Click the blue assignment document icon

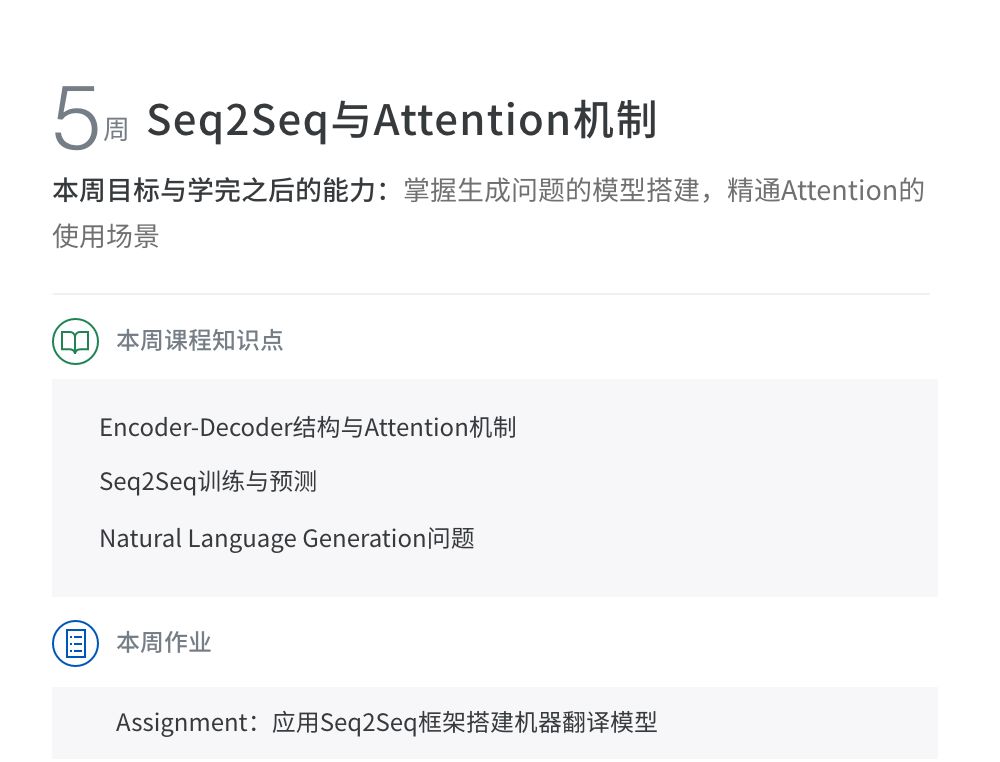pos(75,643)
